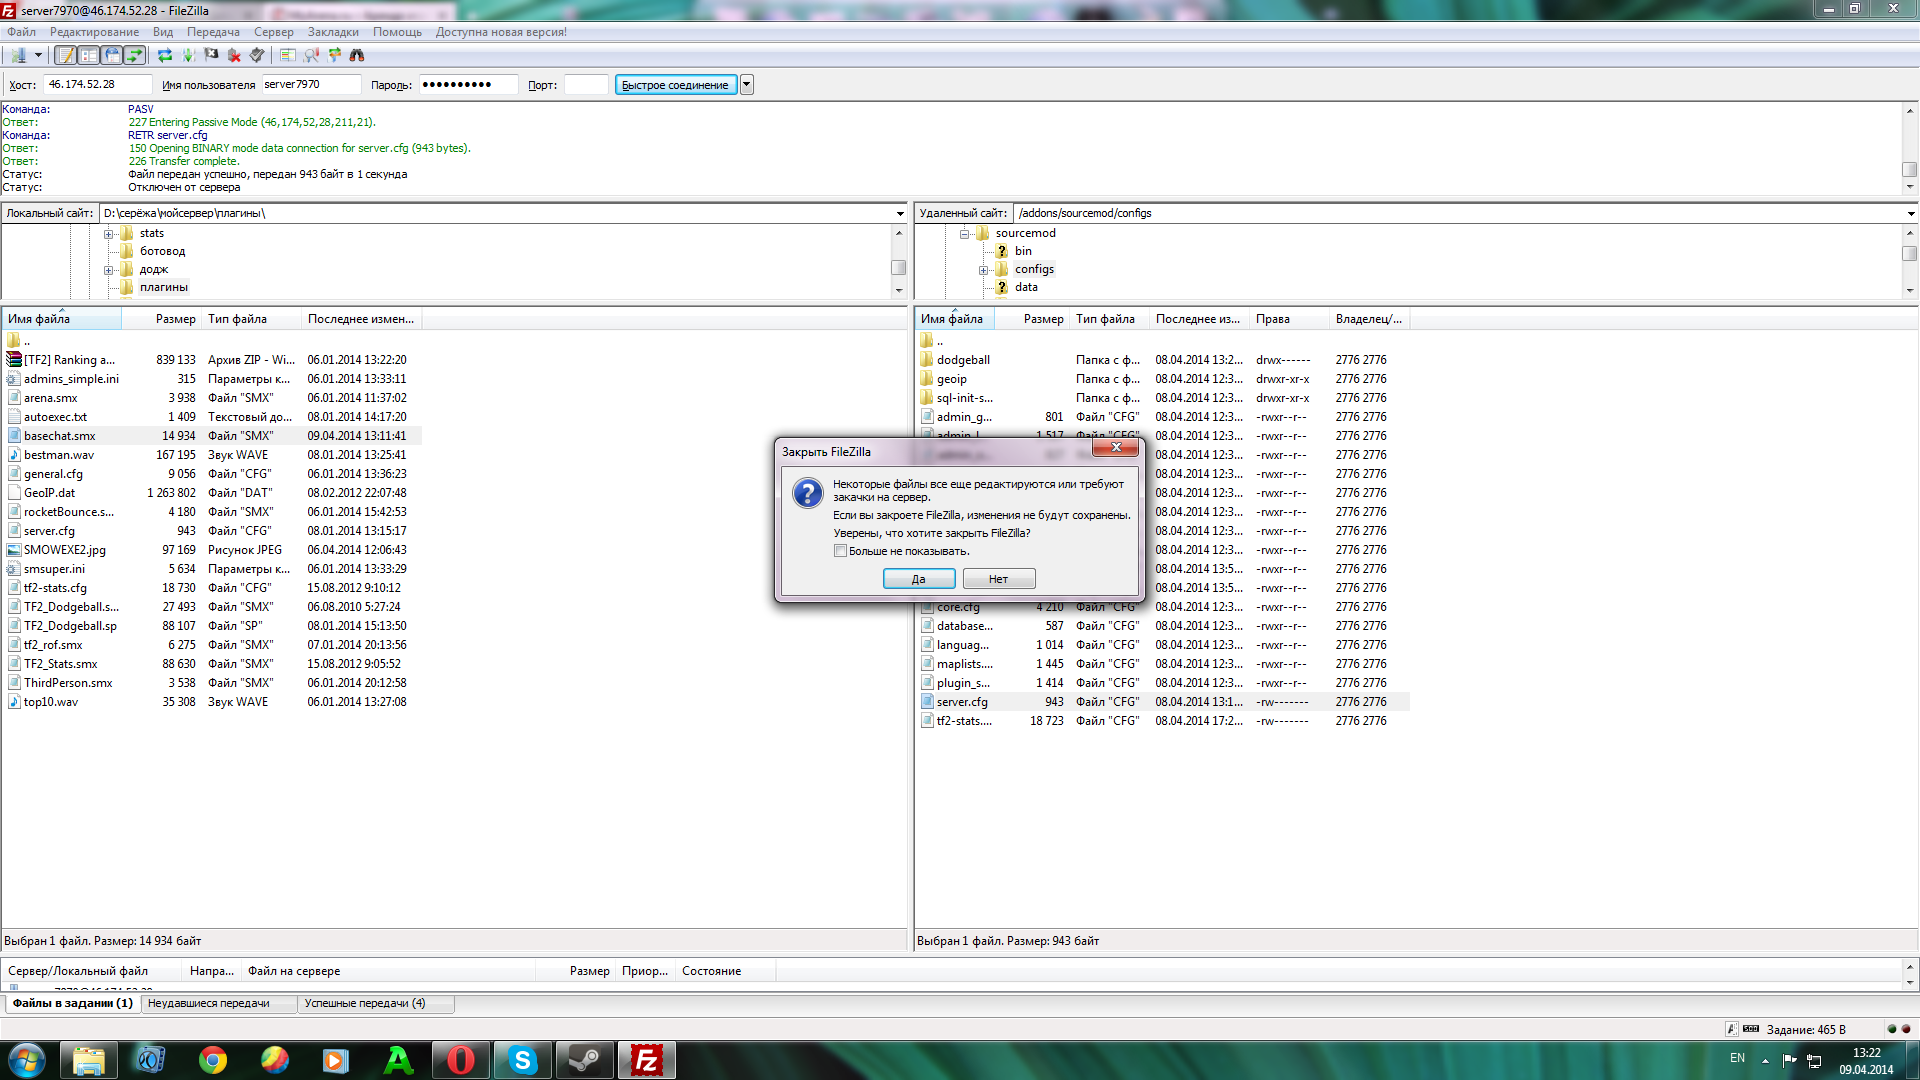Click the red activity LED indicator
Screen dimensions: 1920x1080
[x=1906, y=1029]
